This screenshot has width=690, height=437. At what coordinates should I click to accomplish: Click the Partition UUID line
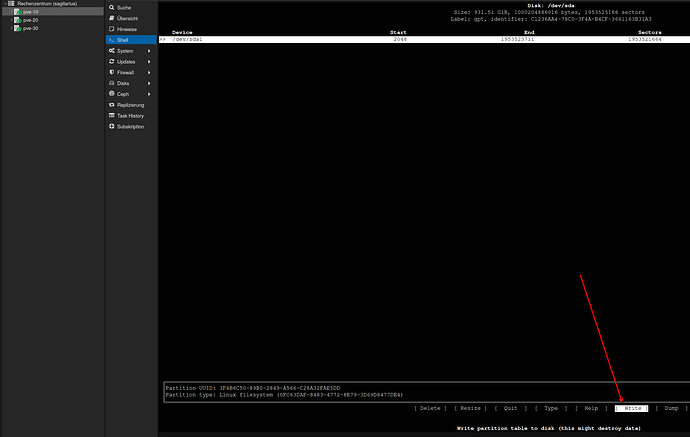pyautogui.click(x=253, y=388)
